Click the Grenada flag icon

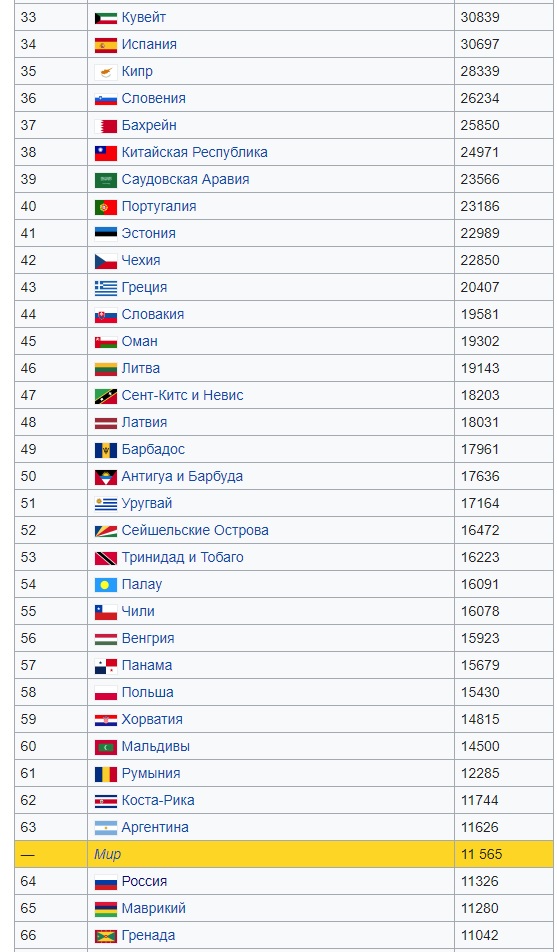point(106,936)
